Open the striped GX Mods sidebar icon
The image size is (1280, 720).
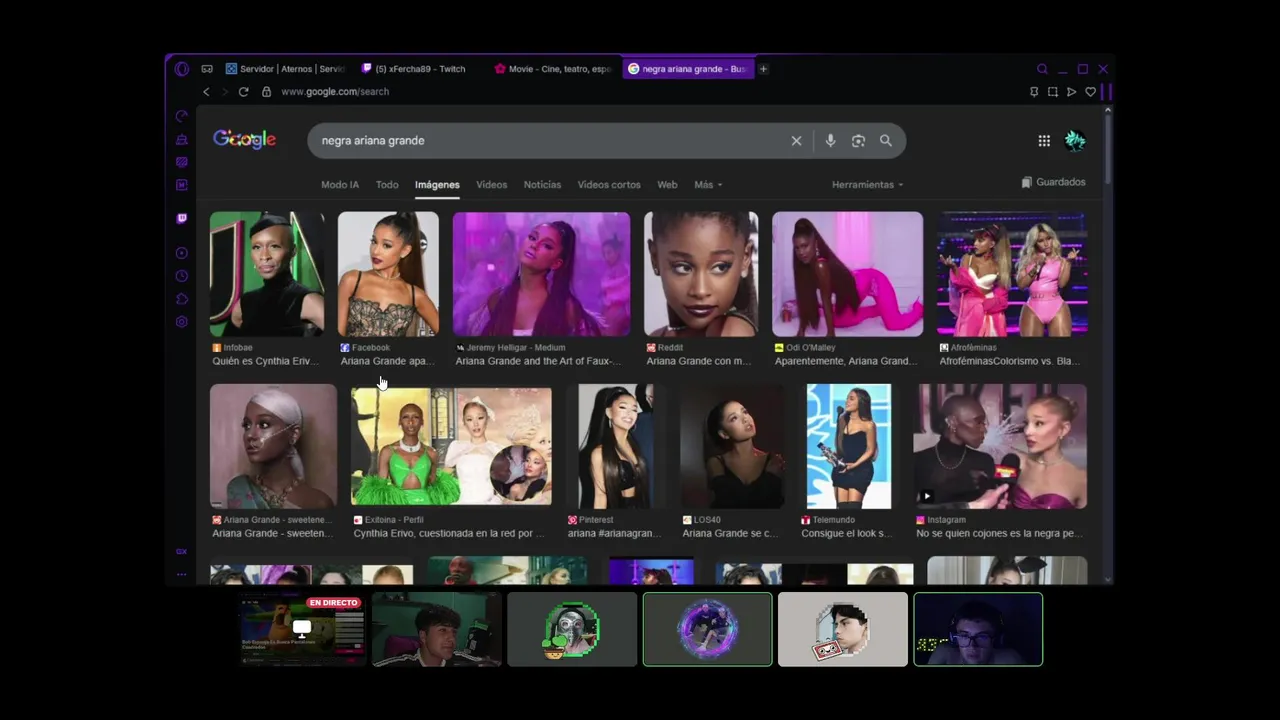coord(182,162)
